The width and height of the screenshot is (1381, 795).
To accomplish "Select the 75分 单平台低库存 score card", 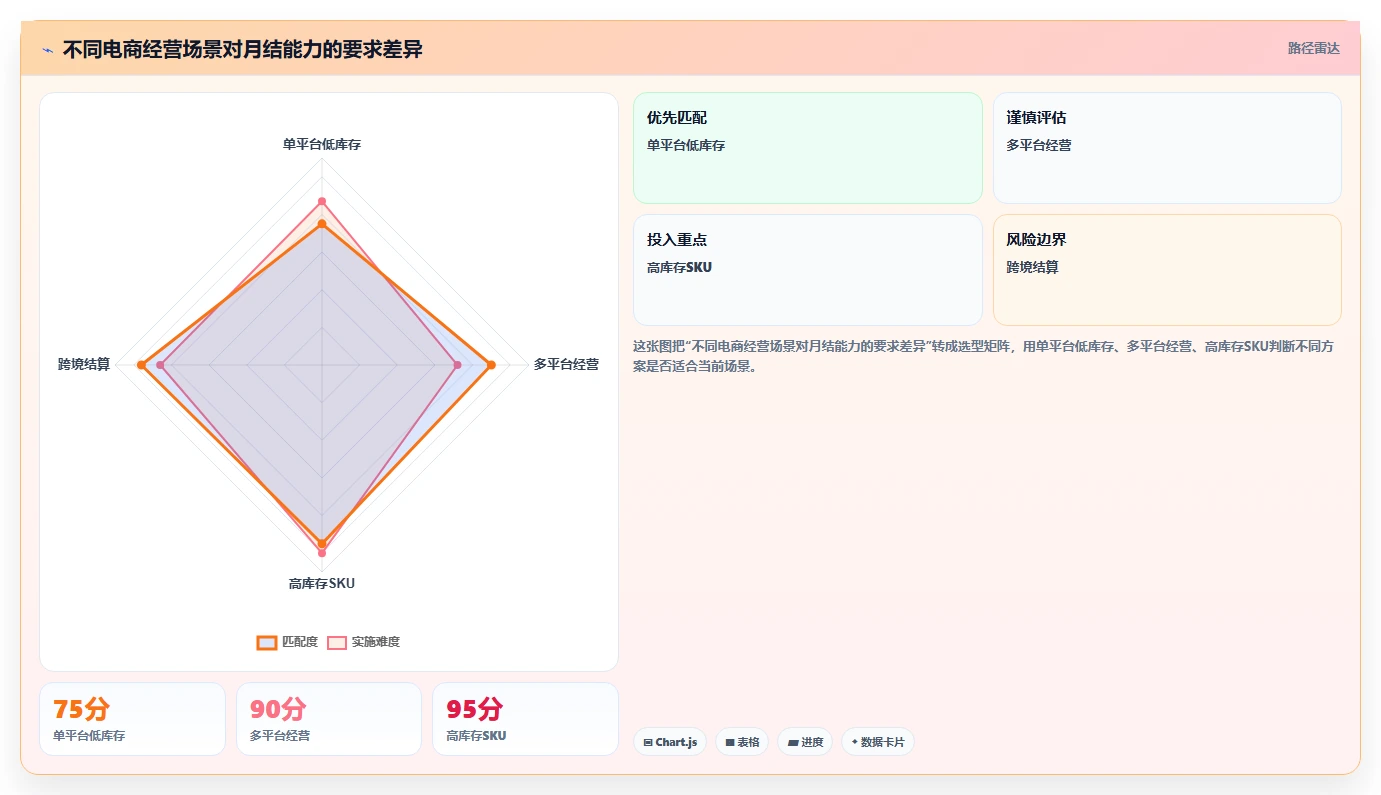I will (x=132, y=719).
